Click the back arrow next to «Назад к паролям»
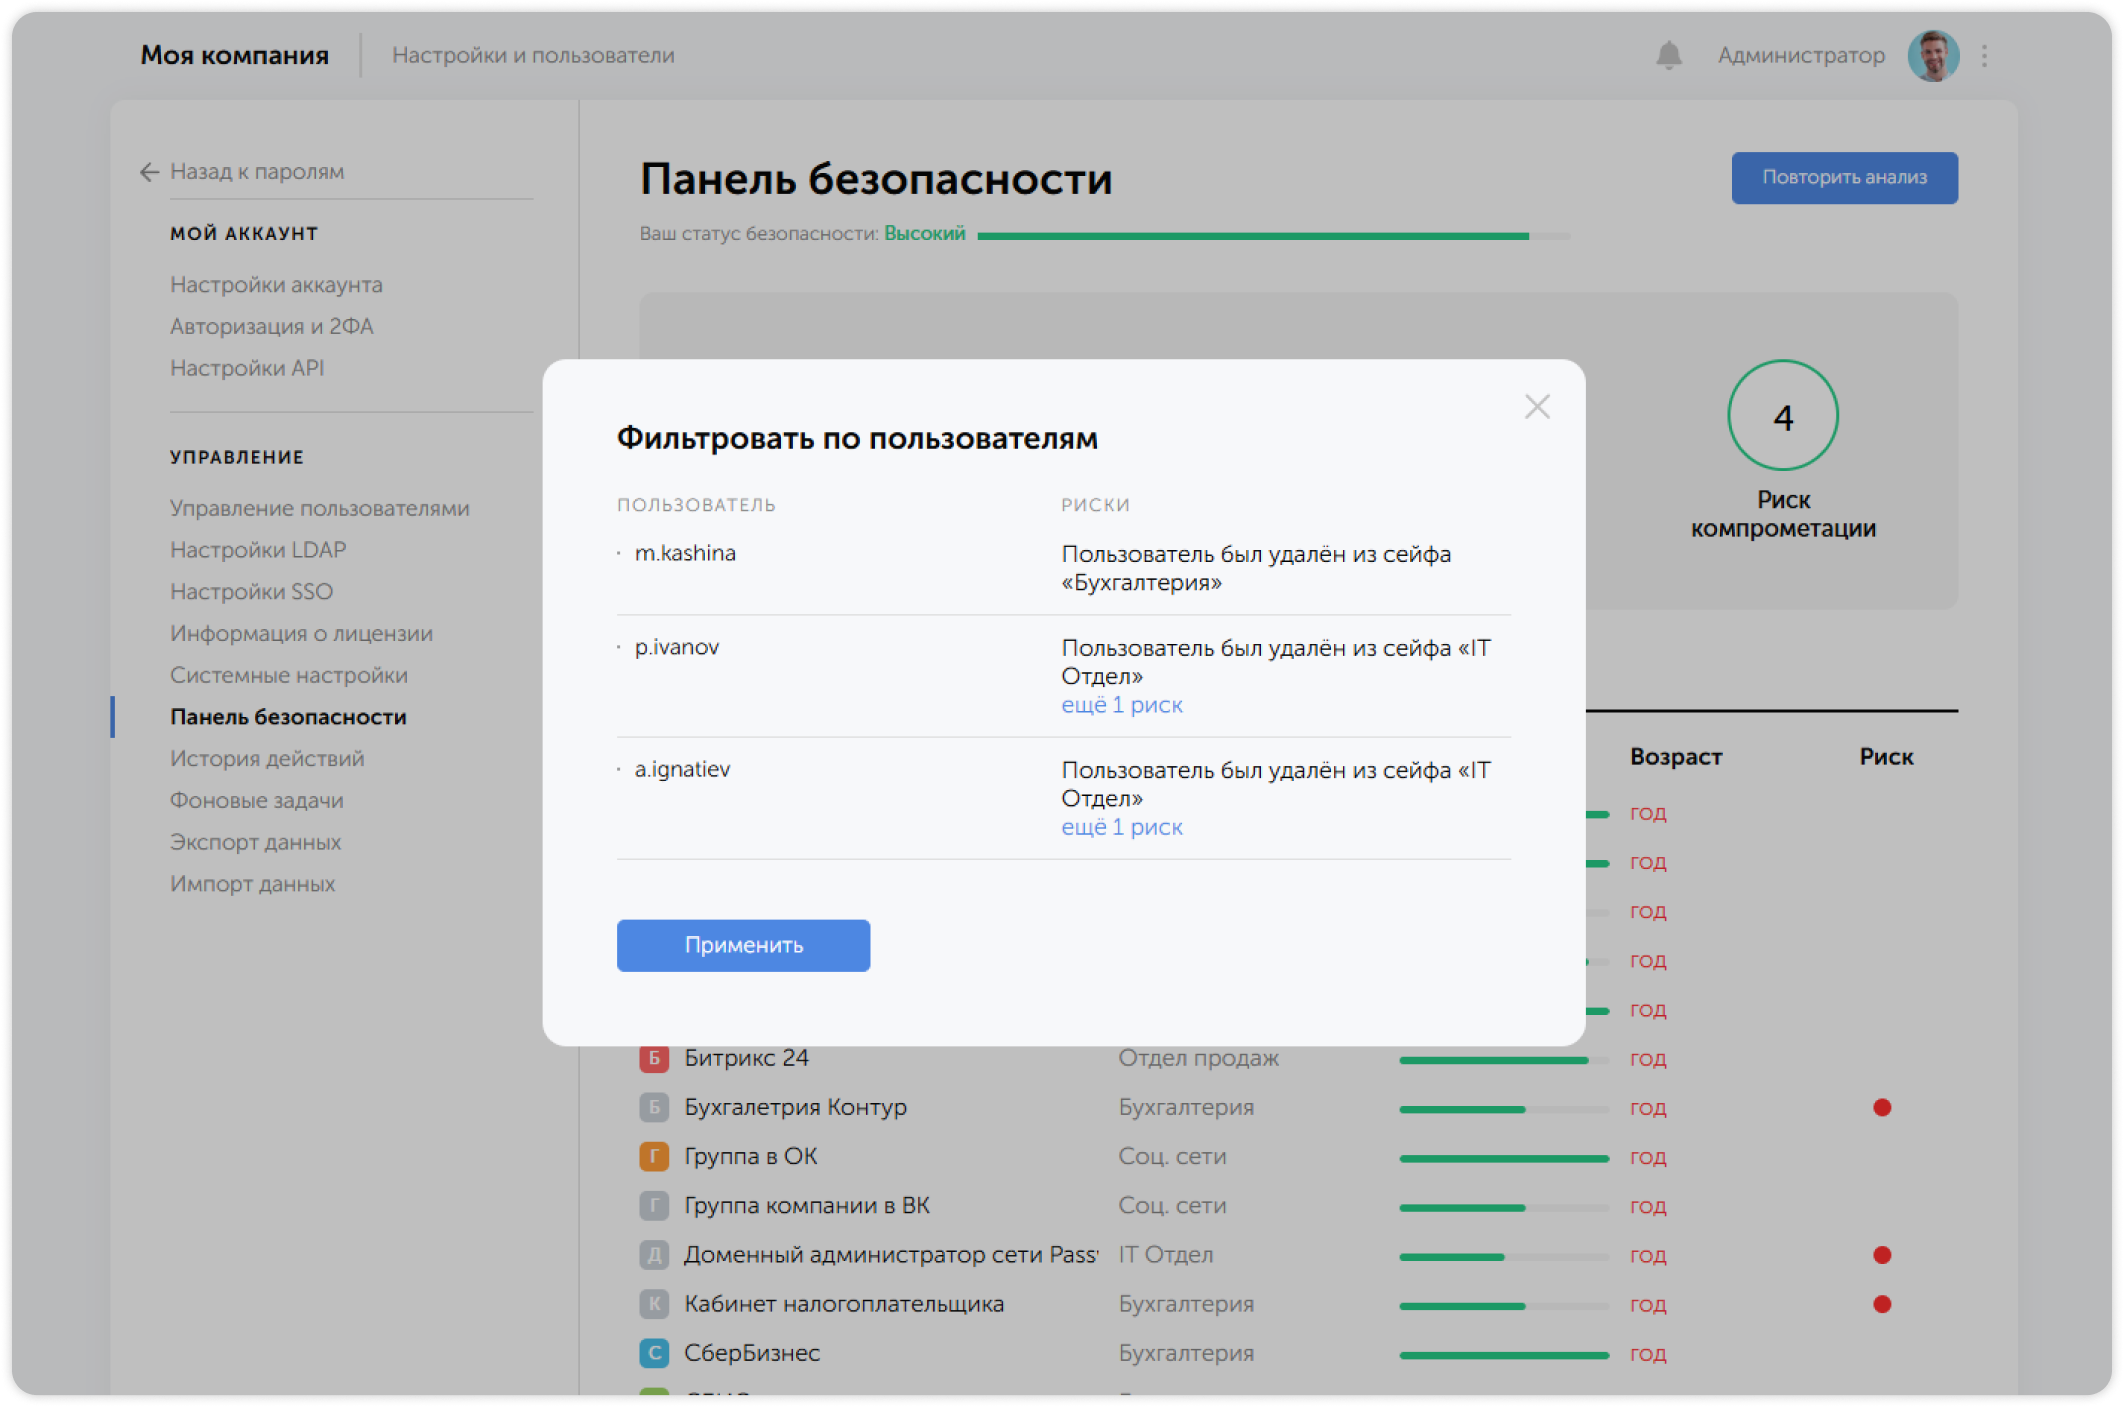The height and width of the screenshot is (1408, 2124). pos(148,172)
